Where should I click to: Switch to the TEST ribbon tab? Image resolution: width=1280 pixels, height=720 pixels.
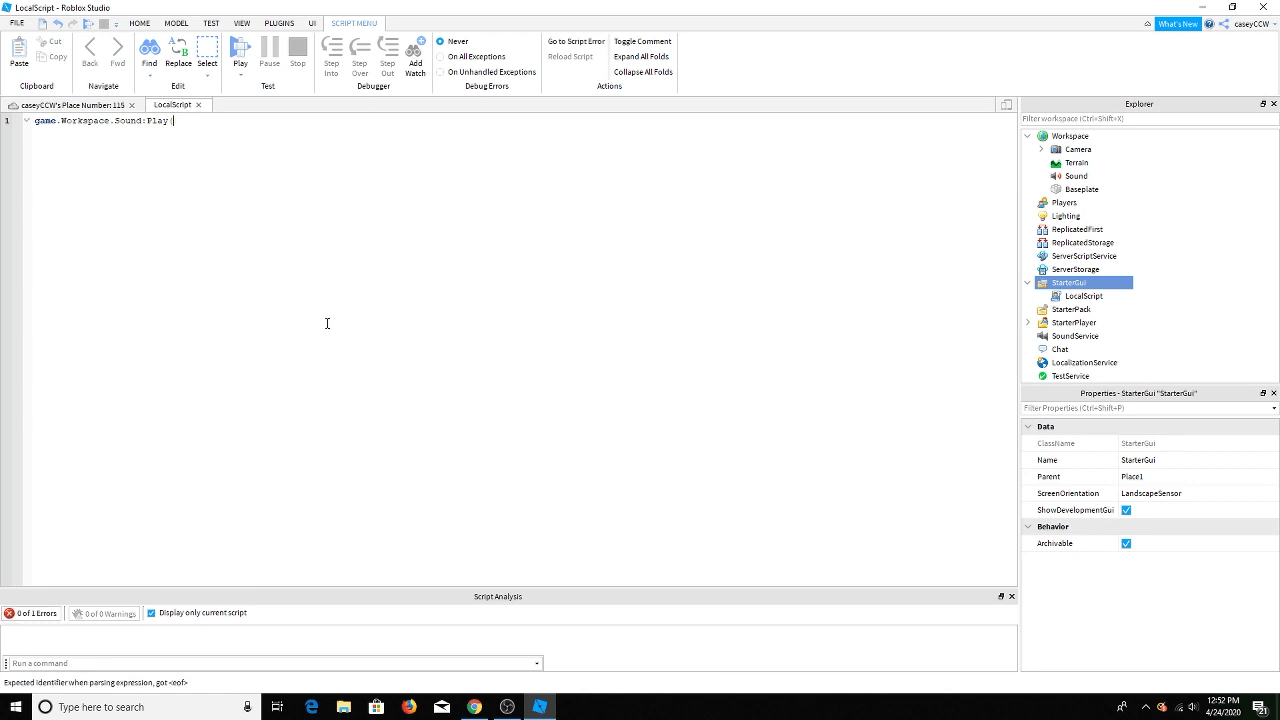211,23
